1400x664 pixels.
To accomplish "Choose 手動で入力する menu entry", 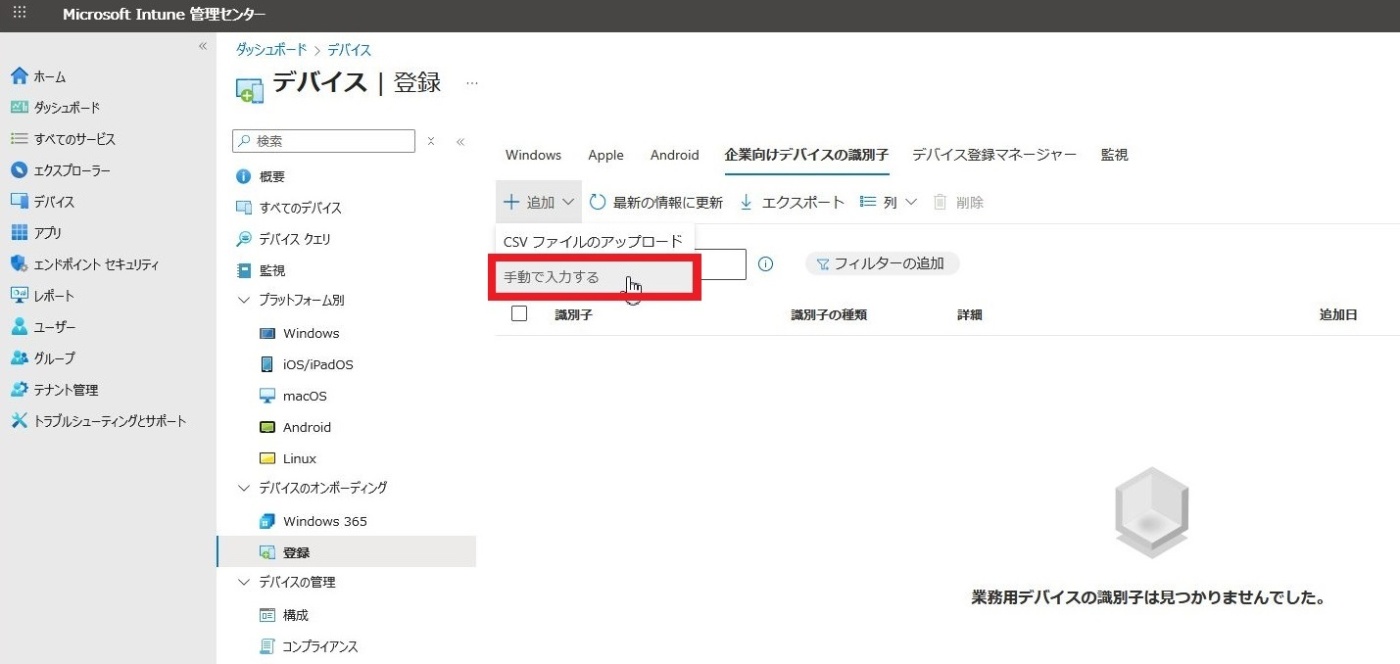I will pos(594,277).
